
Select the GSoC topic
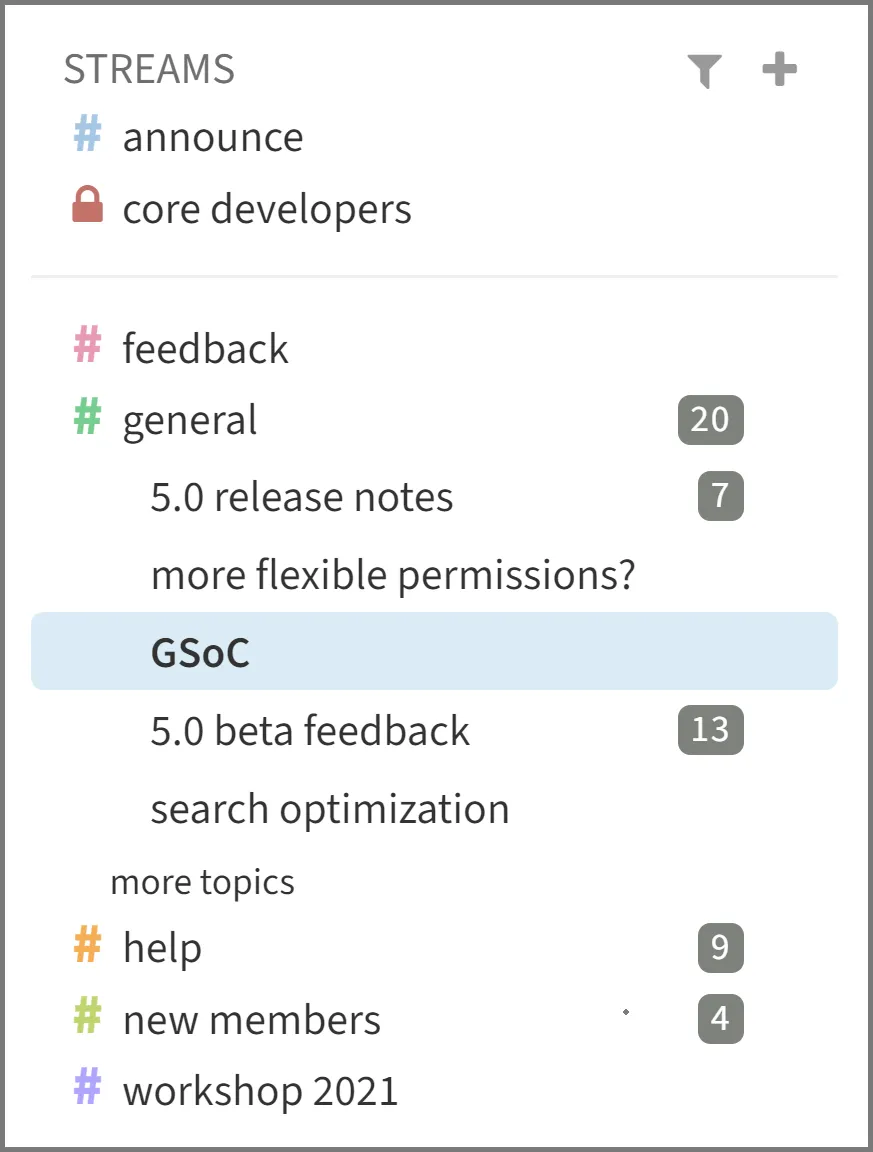[200, 652]
